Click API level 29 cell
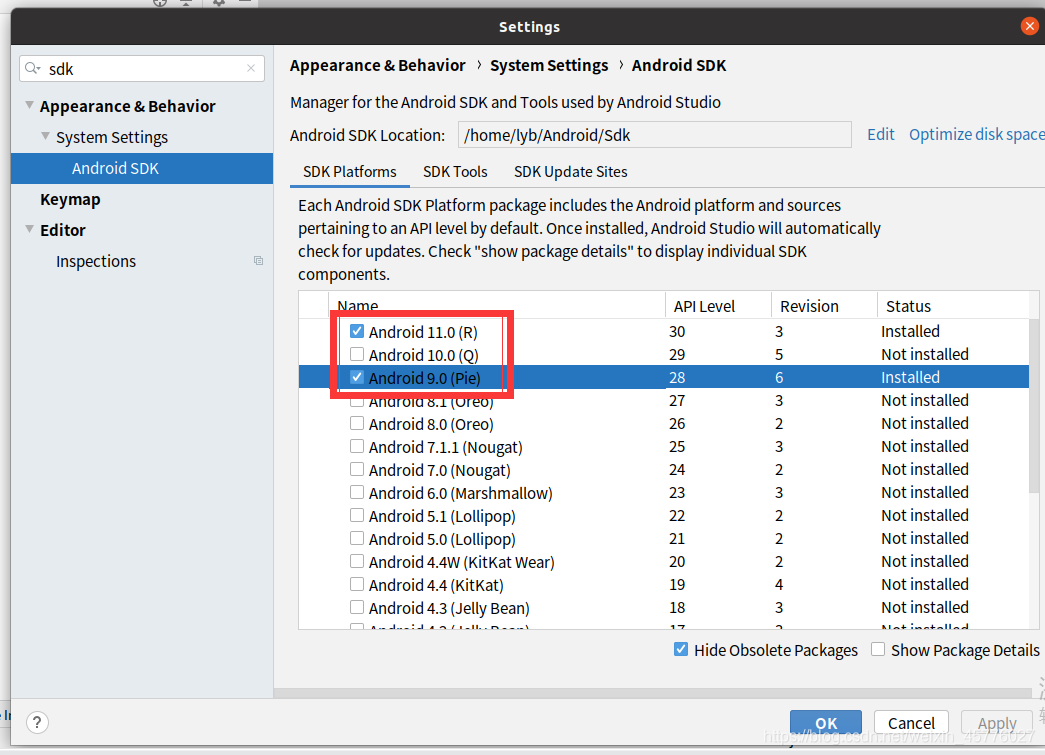Viewport: 1045px width, 755px height. pyautogui.click(x=677, y=355)
